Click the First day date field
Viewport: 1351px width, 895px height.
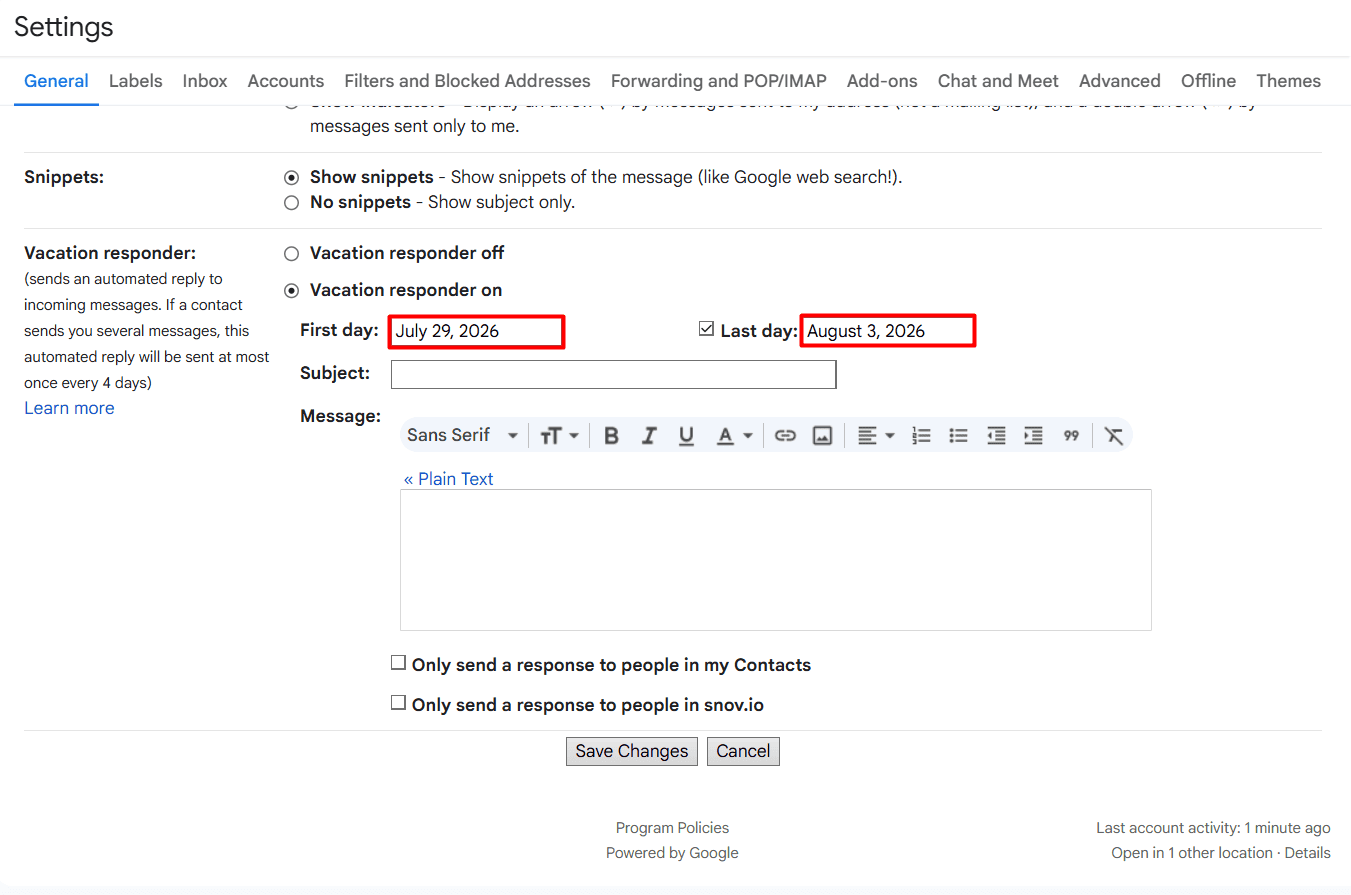(476, 331)
